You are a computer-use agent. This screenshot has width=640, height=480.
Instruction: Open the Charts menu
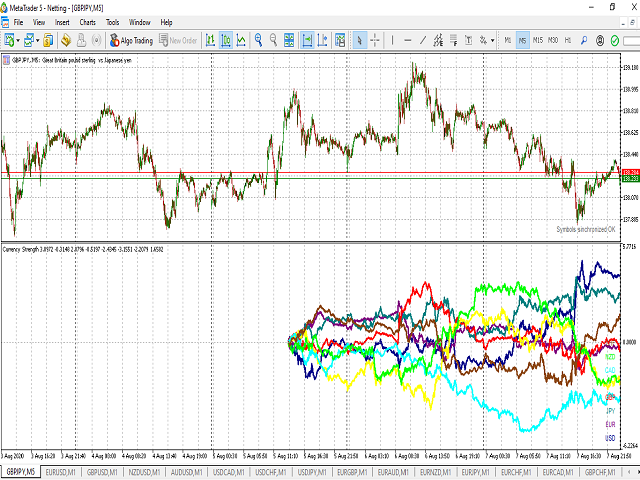coord(88,21)
